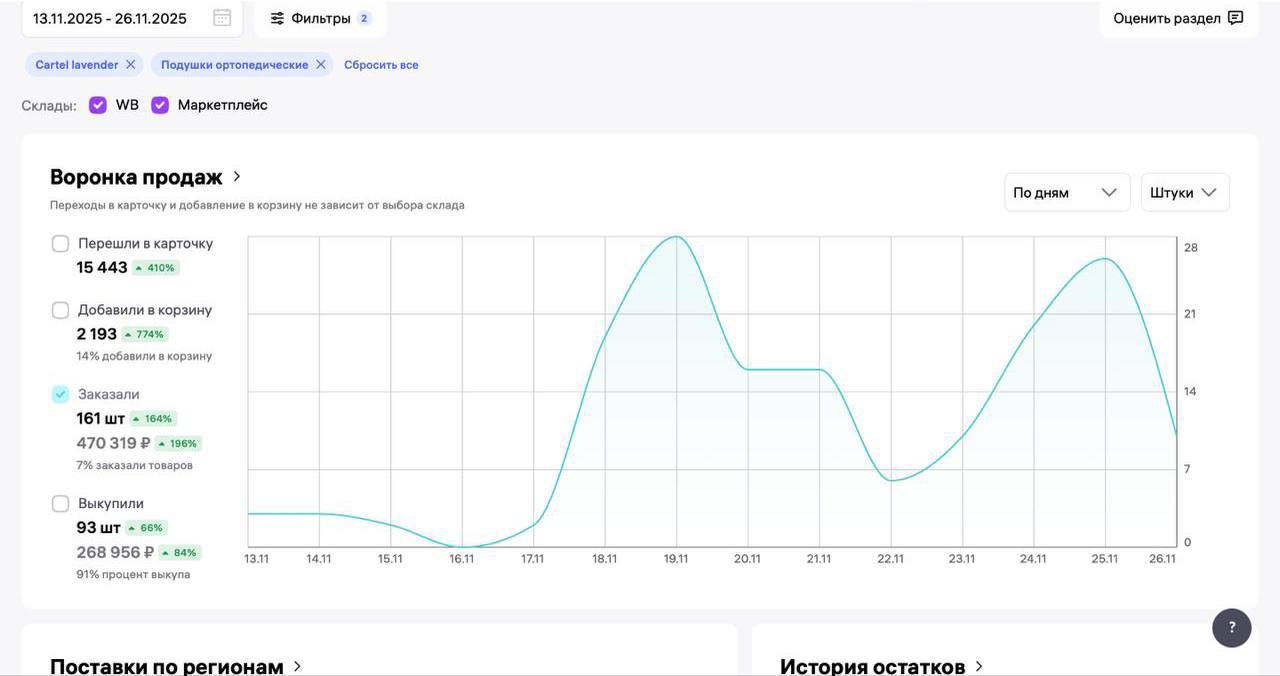
Task: Click the date range input field
Action: tap(110, 18)
